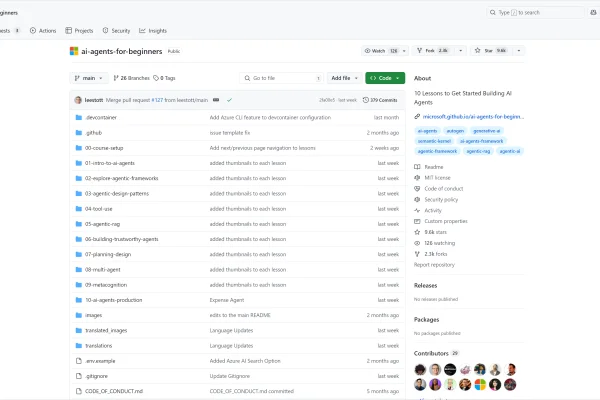Click the leestott avatar in commit bar
Image resolution: width=600 pixels, height=400 pixels.
click(78, 100)
